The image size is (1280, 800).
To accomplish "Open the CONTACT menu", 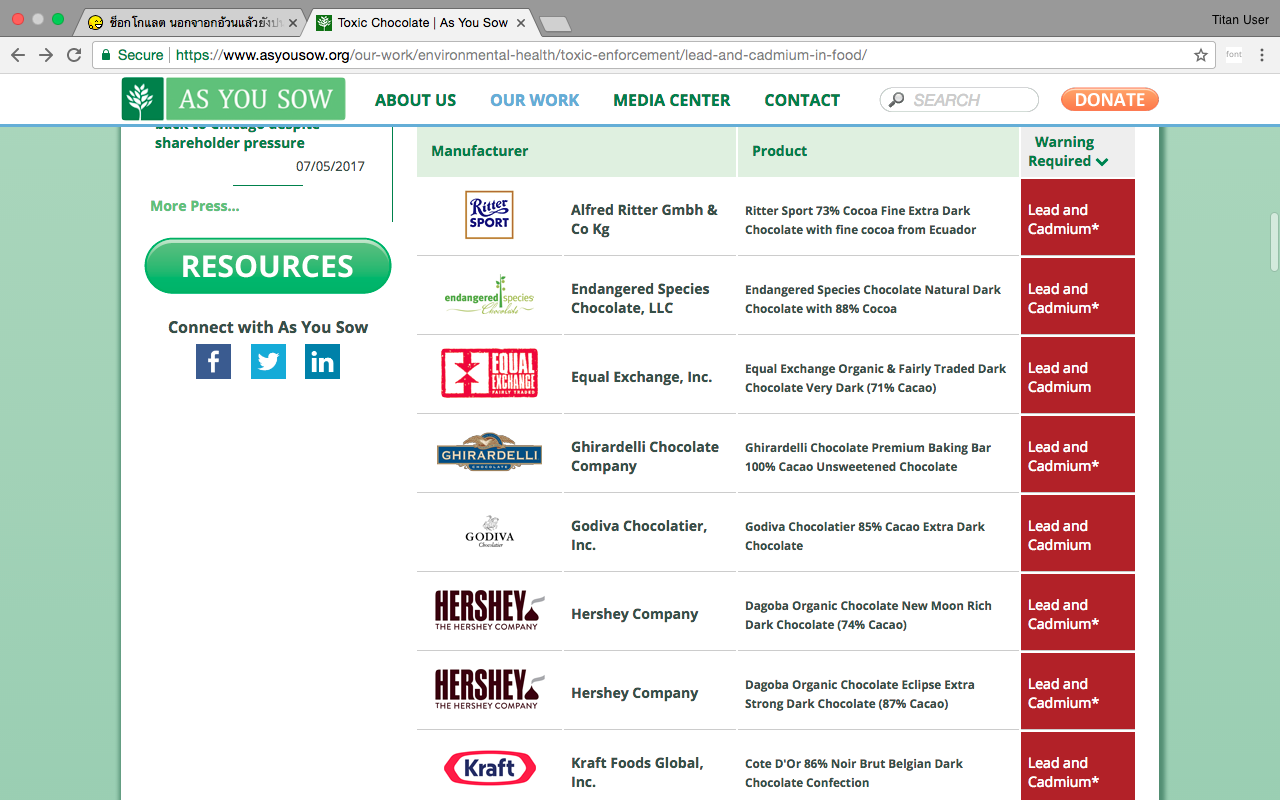I will pyautogui.click(x=802, y=100).
